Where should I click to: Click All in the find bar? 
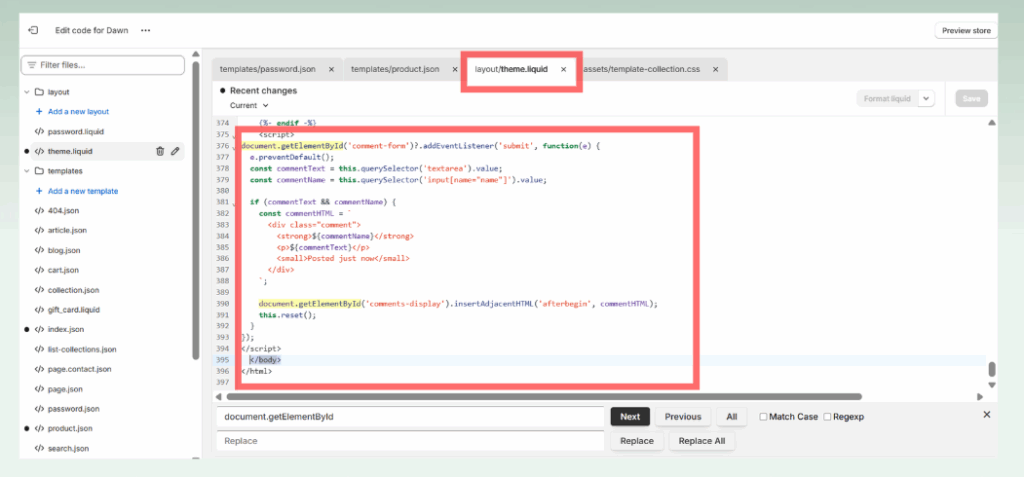(x=731, y=417)
